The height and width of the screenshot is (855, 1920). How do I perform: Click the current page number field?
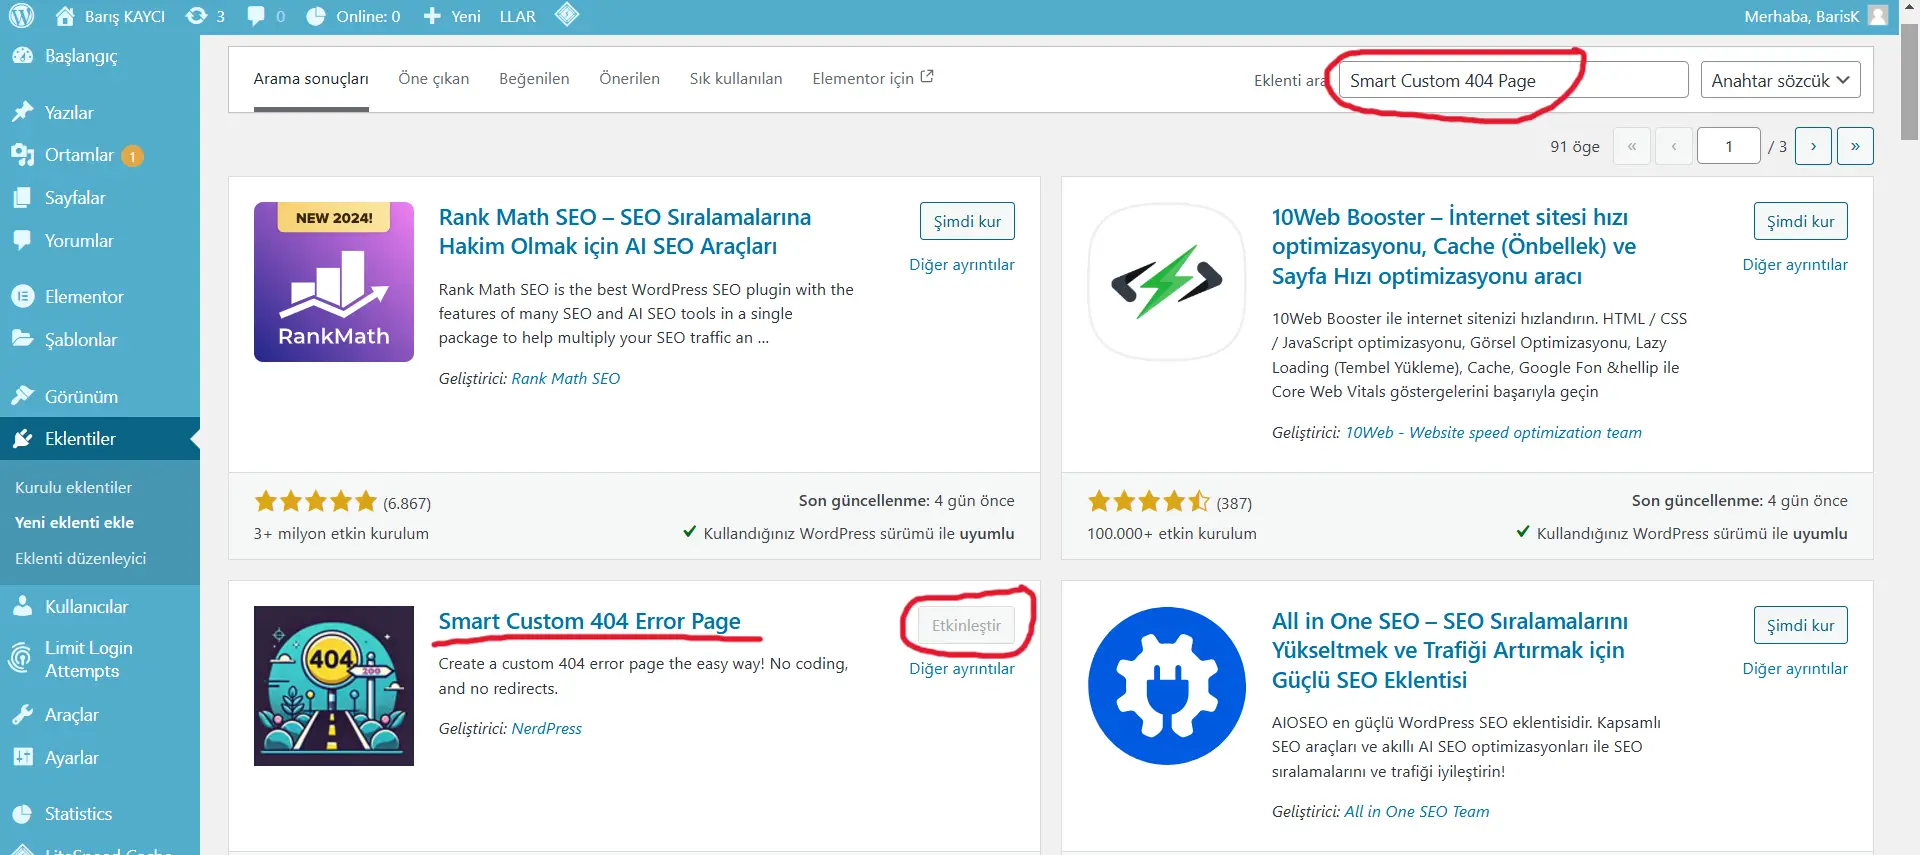1728,146
